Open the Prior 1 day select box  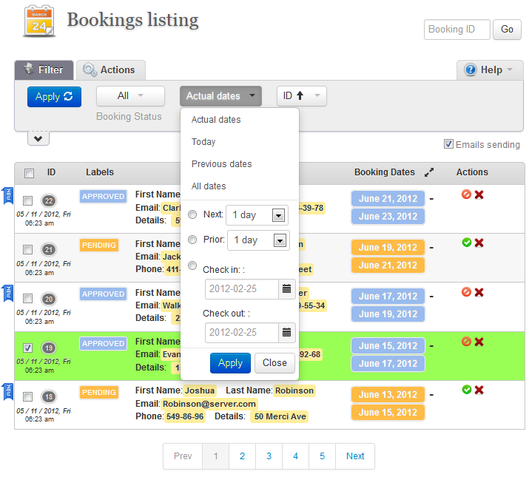coord(258,240)
